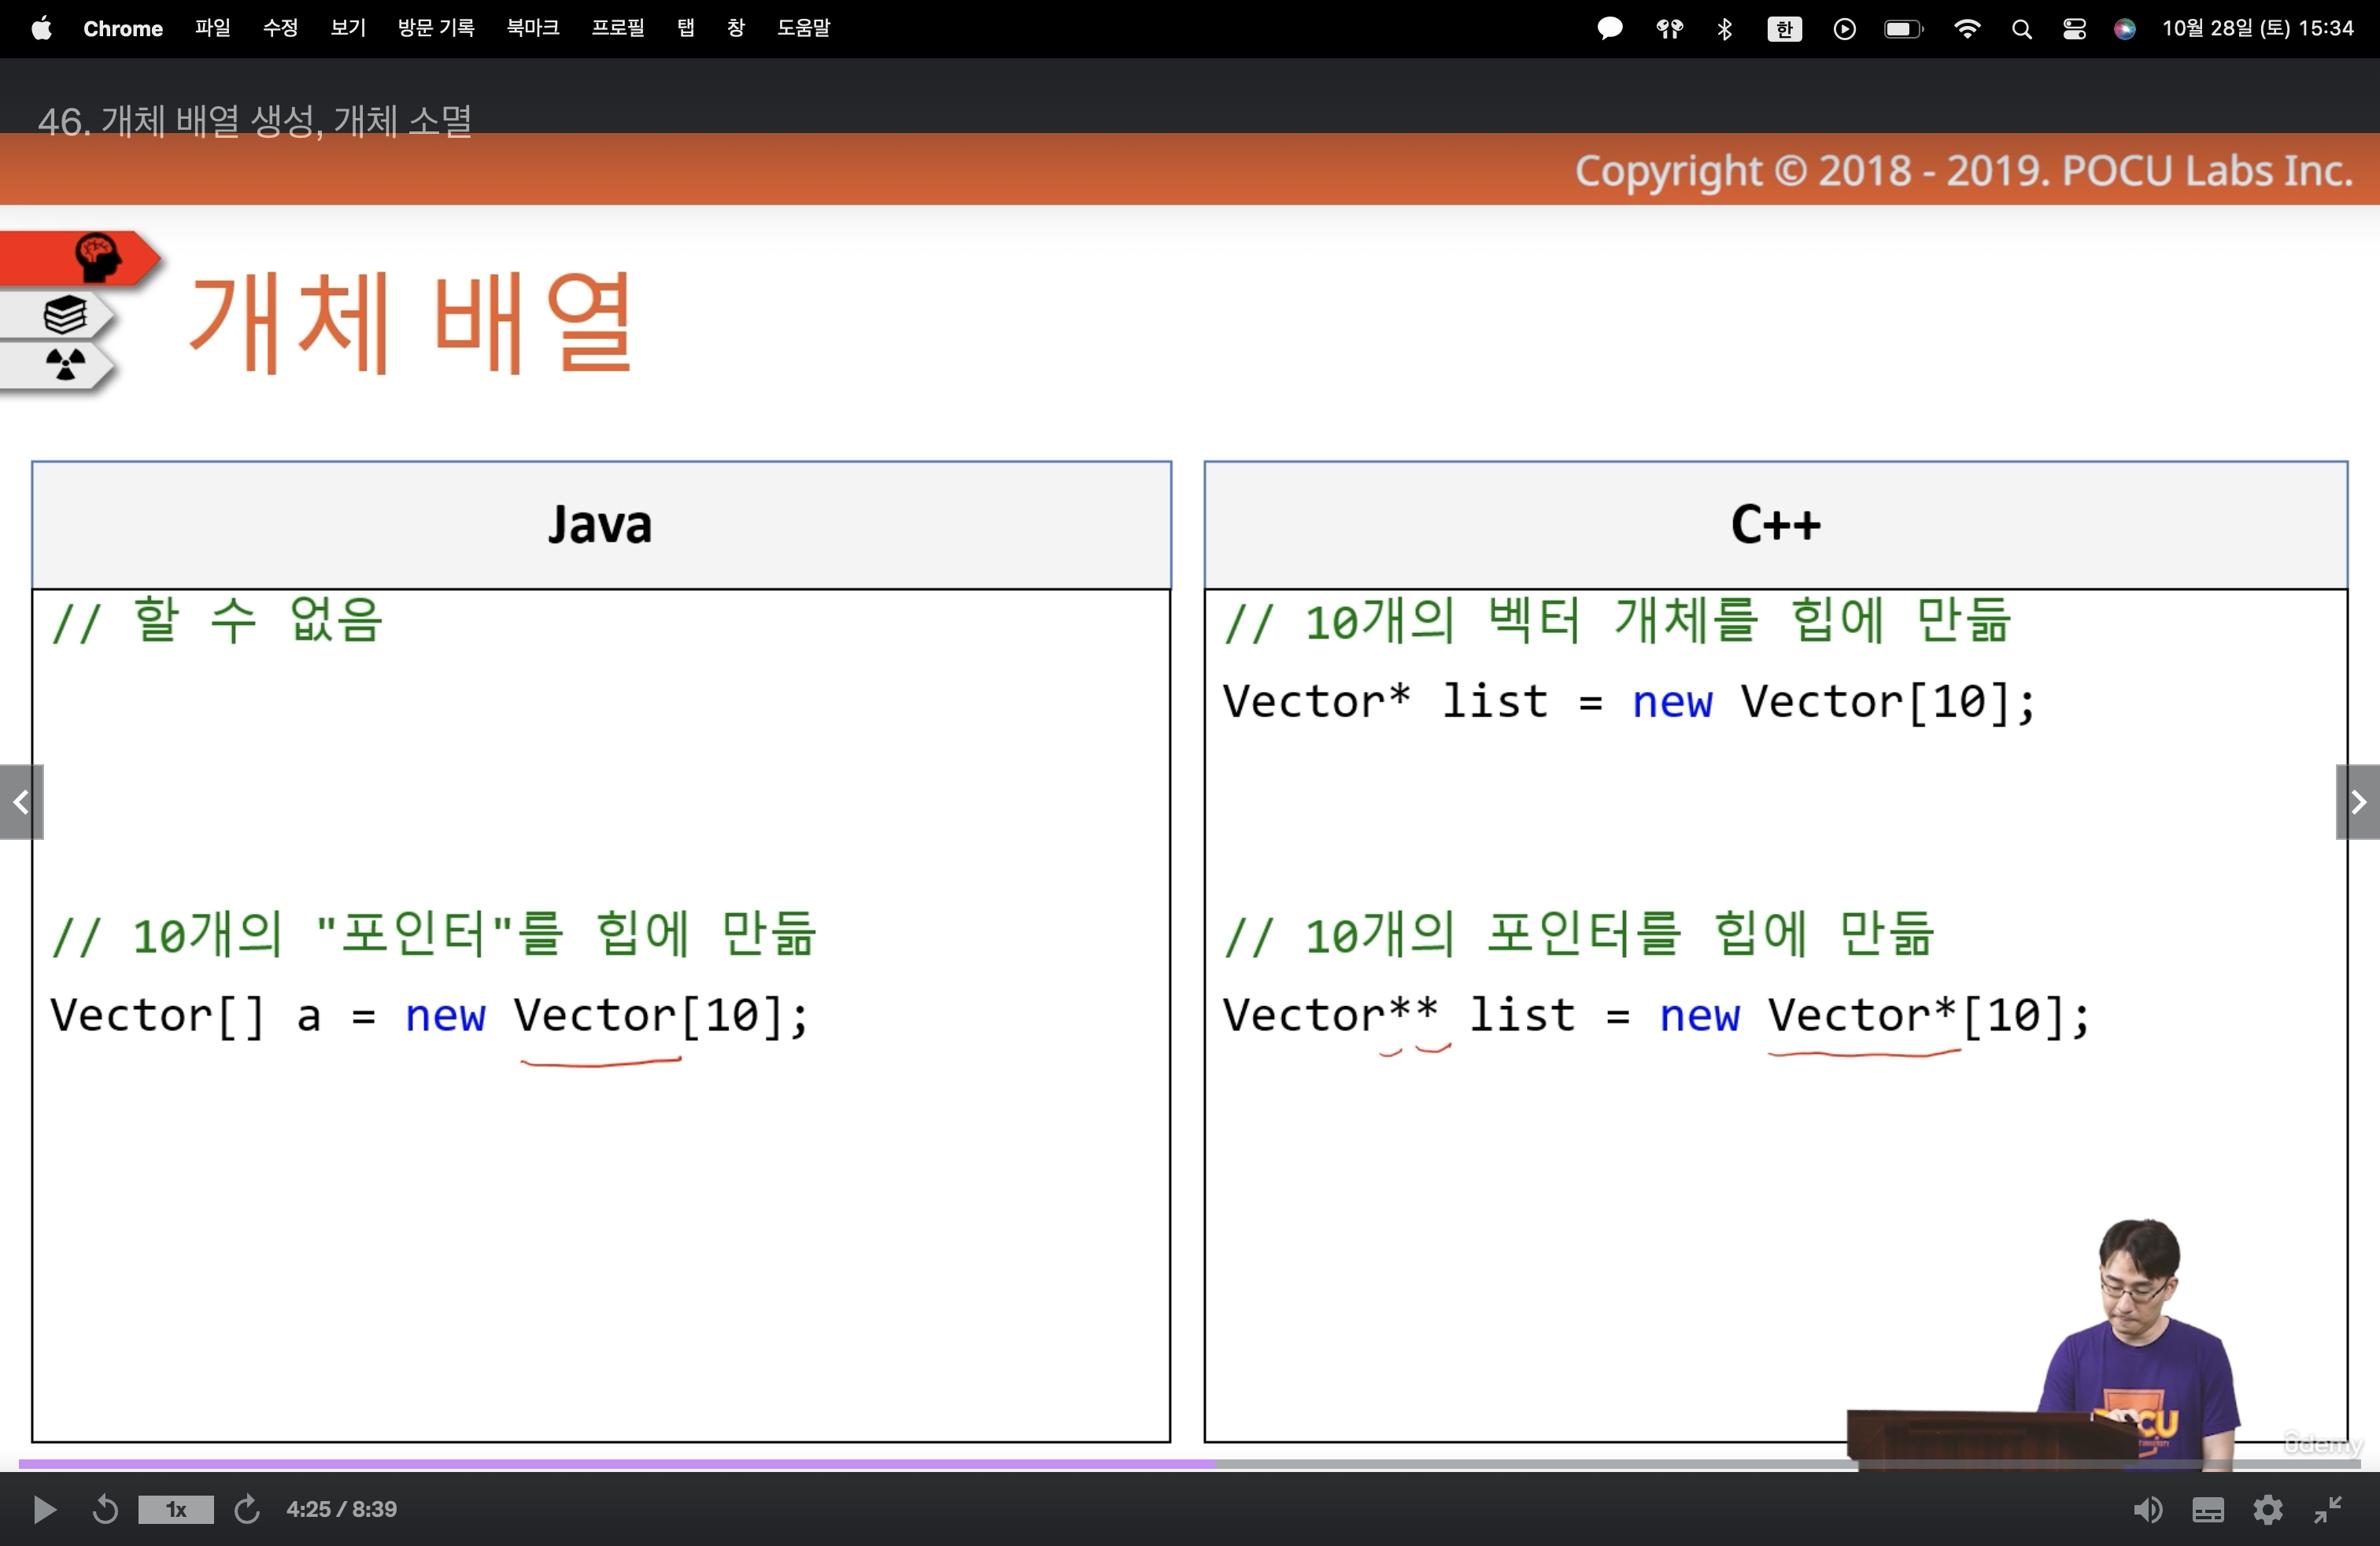Open macOS Control Center icon
2380x1546 pixels.
coord(2074,29)
